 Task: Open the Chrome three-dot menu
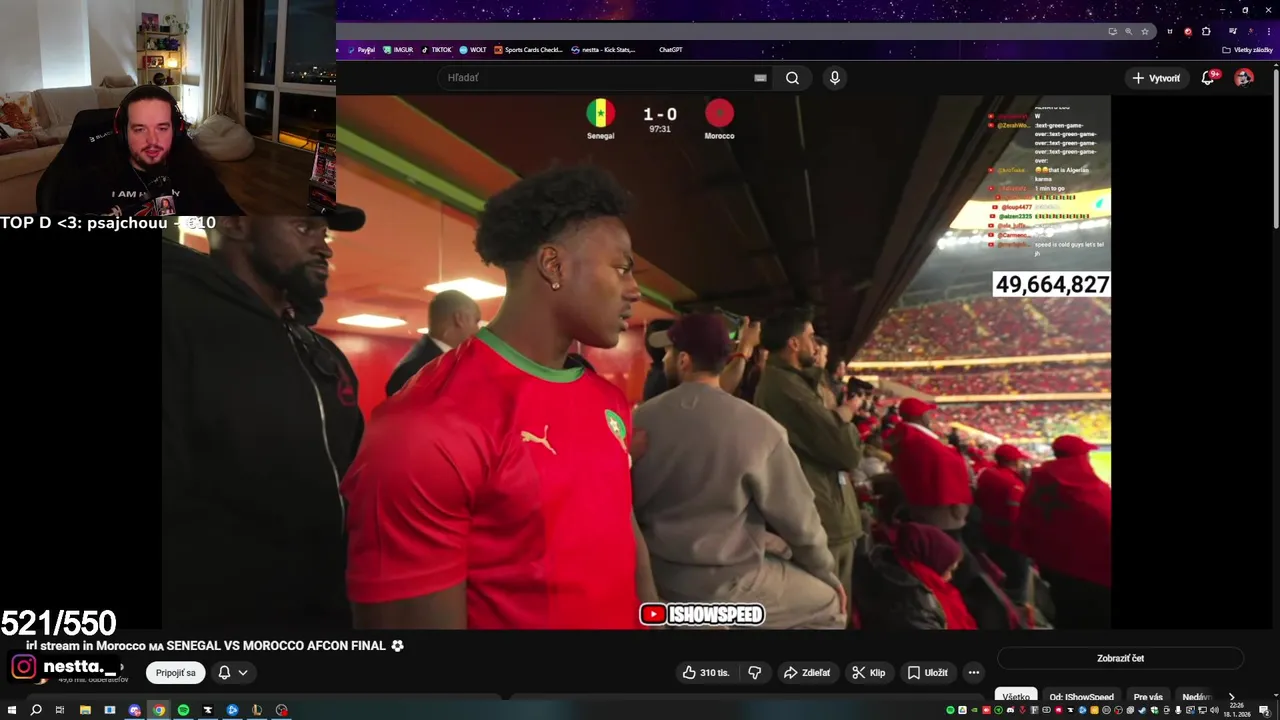pos(1269,32)
